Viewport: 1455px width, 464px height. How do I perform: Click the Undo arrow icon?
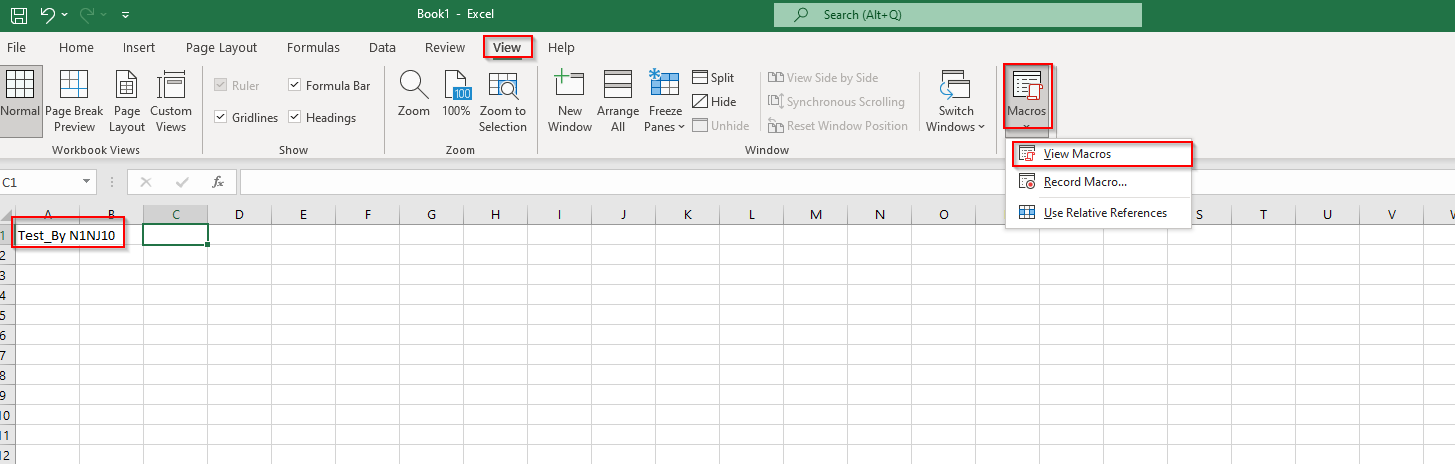click(47, 15)
